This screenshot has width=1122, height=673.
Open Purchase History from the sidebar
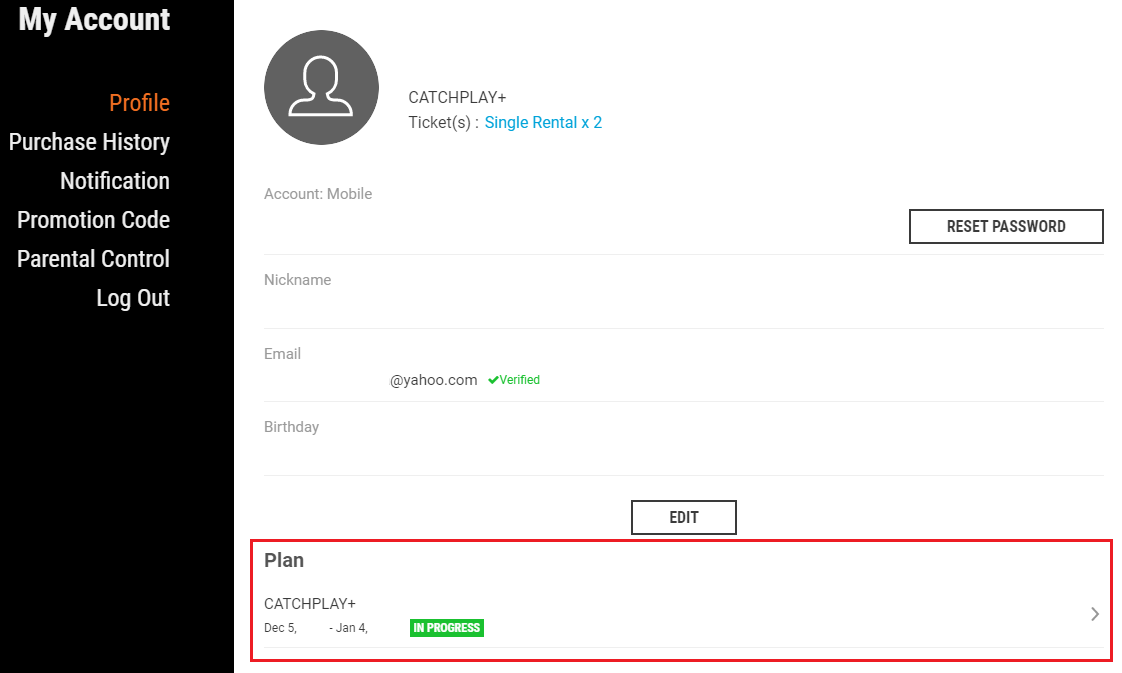point(89,142)
